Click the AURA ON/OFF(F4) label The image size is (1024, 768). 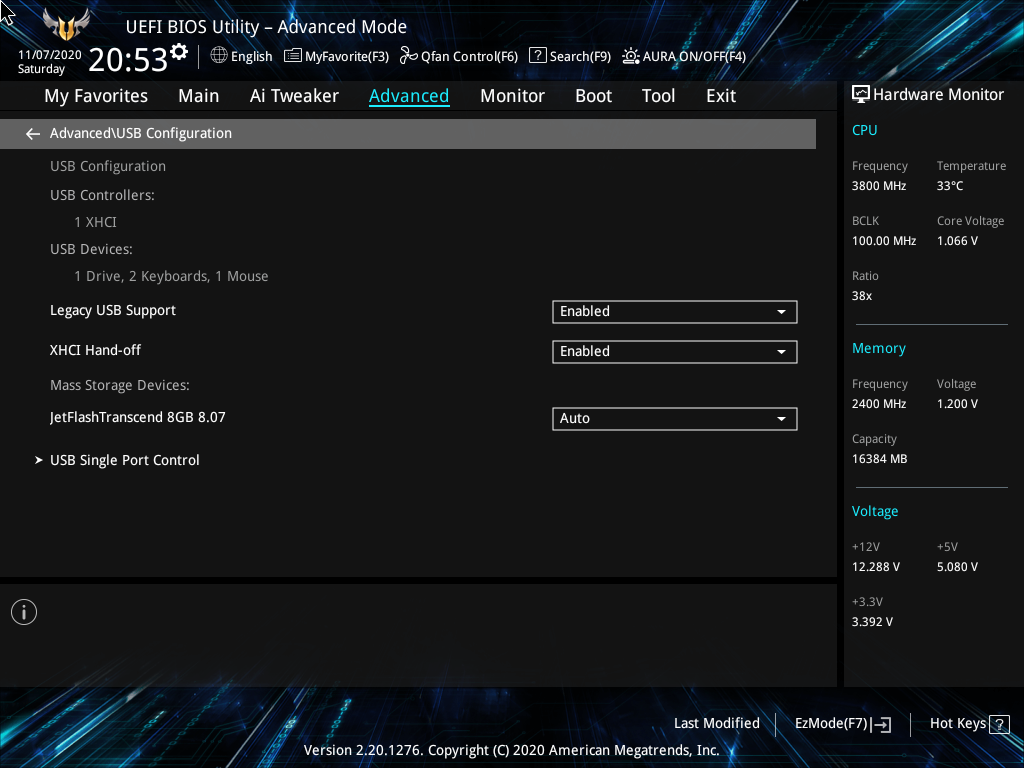(694, 57)
